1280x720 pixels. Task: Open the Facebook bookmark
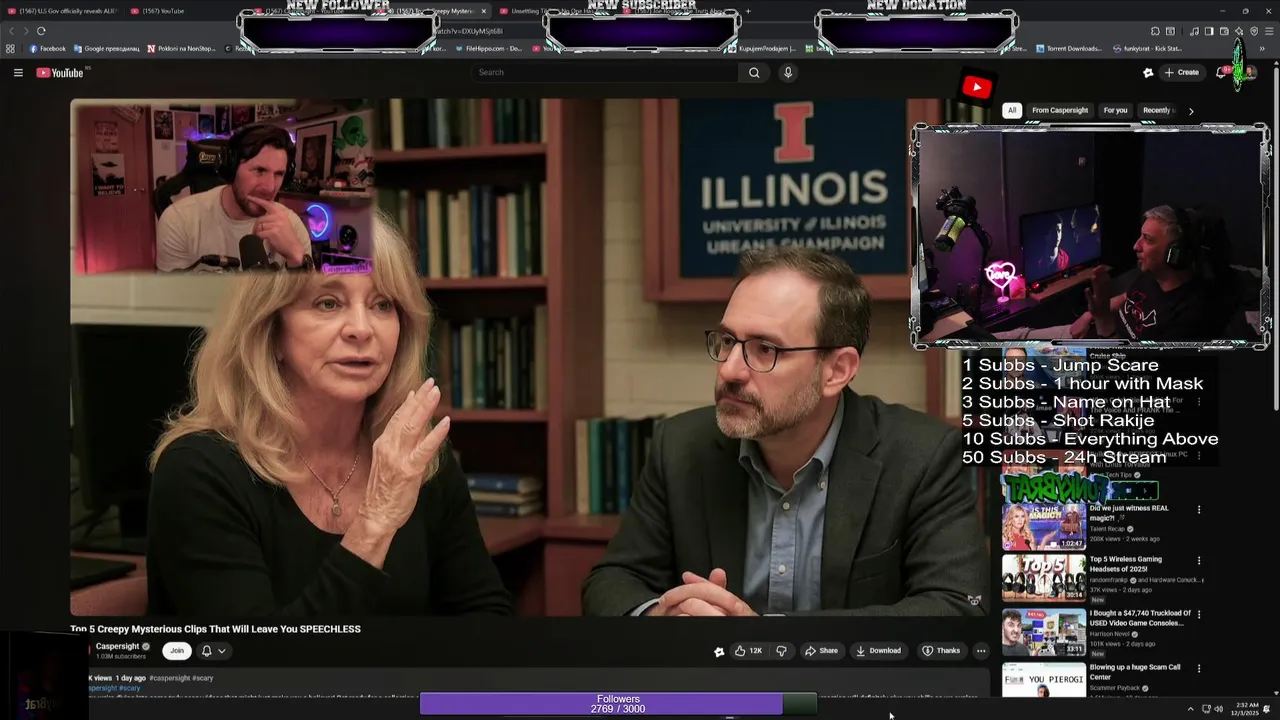point(47,48)
